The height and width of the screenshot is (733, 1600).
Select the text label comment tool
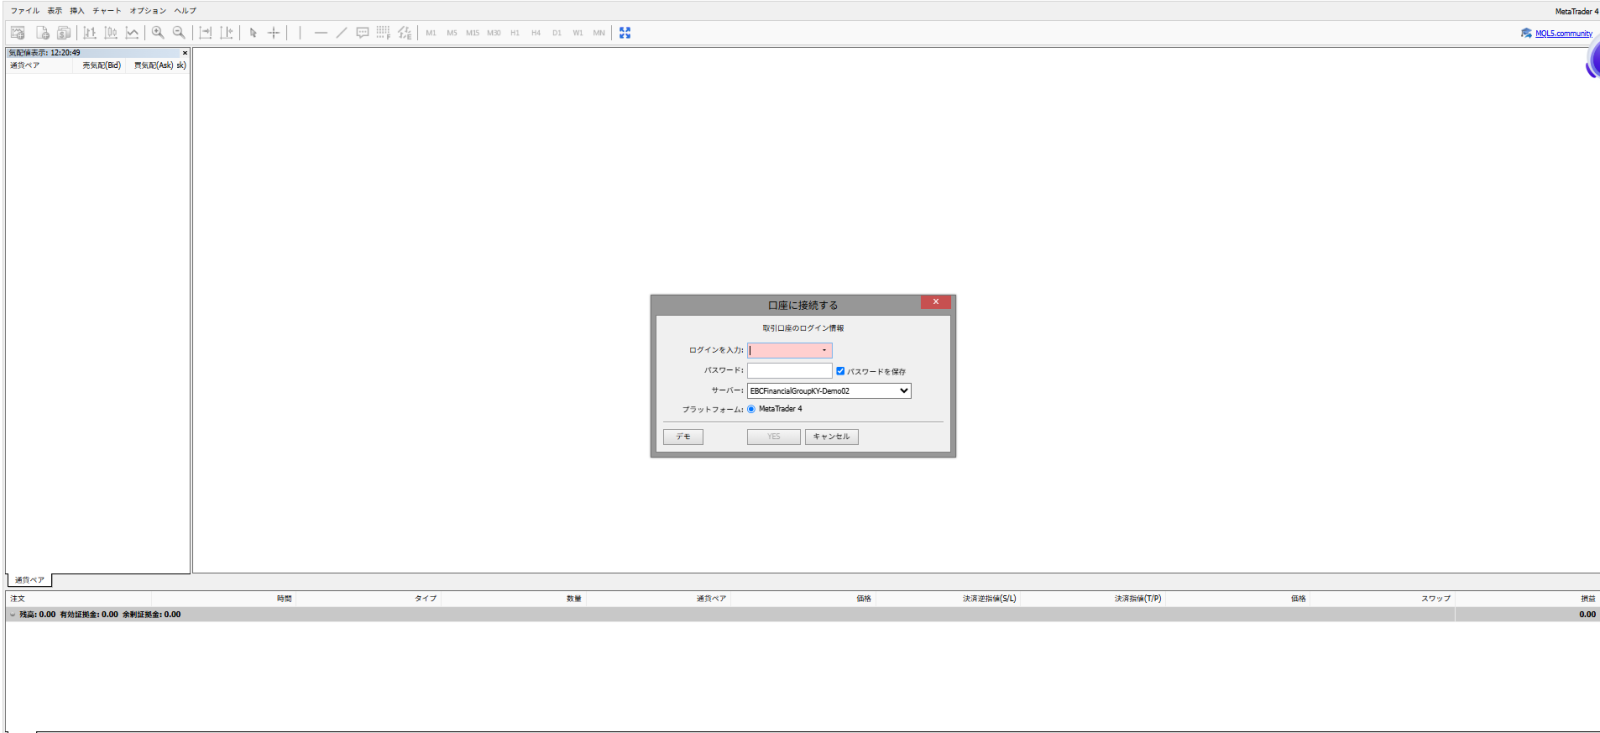point(362,33)
